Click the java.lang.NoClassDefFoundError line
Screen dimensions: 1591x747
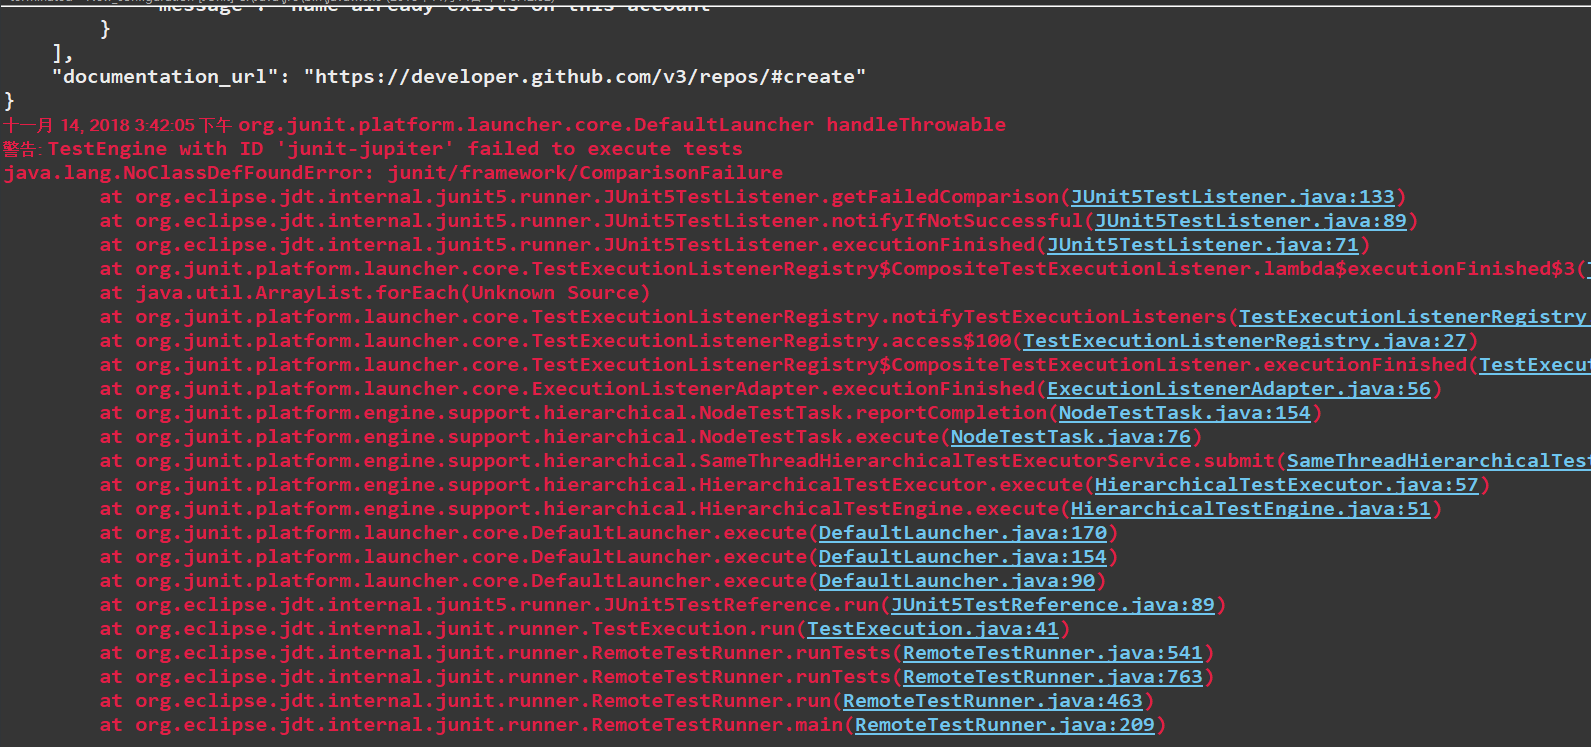[393, 173]
